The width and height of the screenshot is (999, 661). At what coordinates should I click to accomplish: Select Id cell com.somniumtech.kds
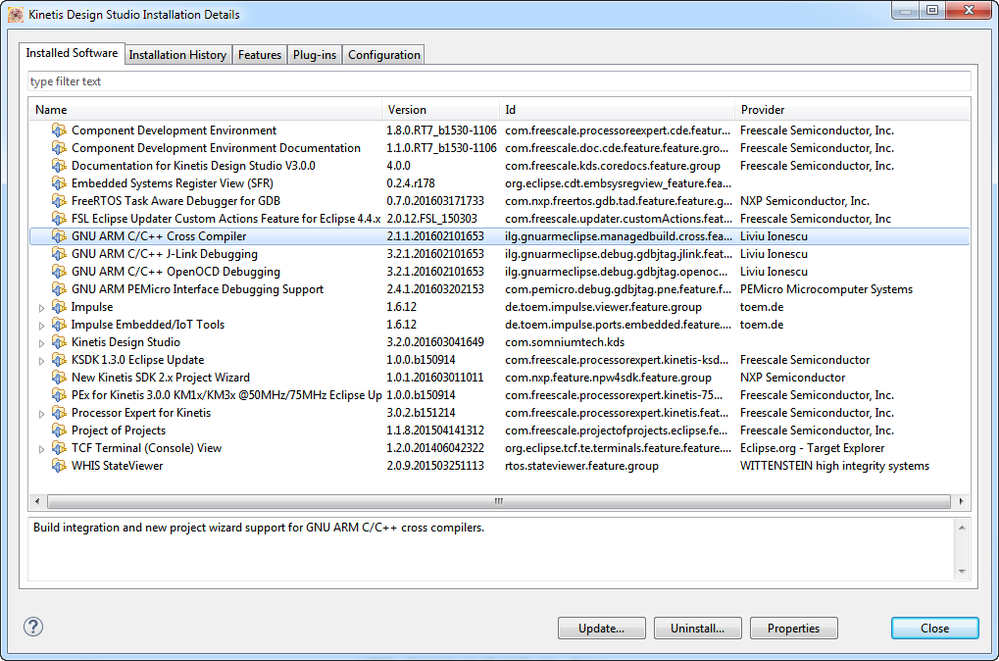(564, 342)
